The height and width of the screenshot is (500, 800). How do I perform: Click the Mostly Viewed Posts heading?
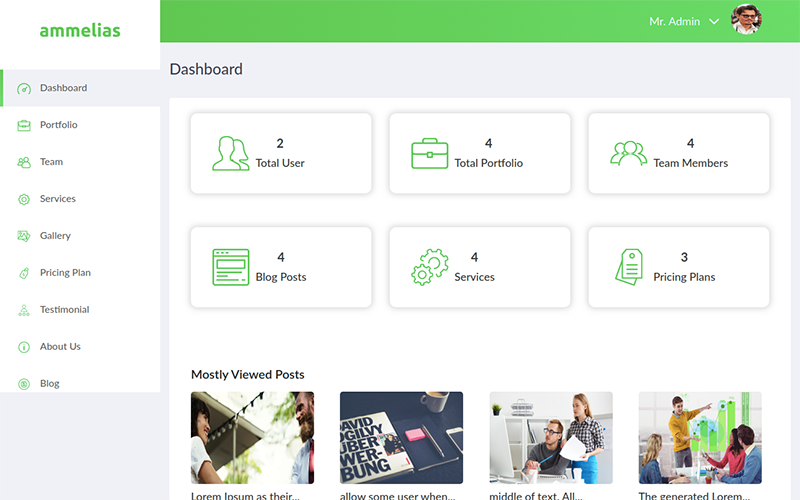(247, 375)
